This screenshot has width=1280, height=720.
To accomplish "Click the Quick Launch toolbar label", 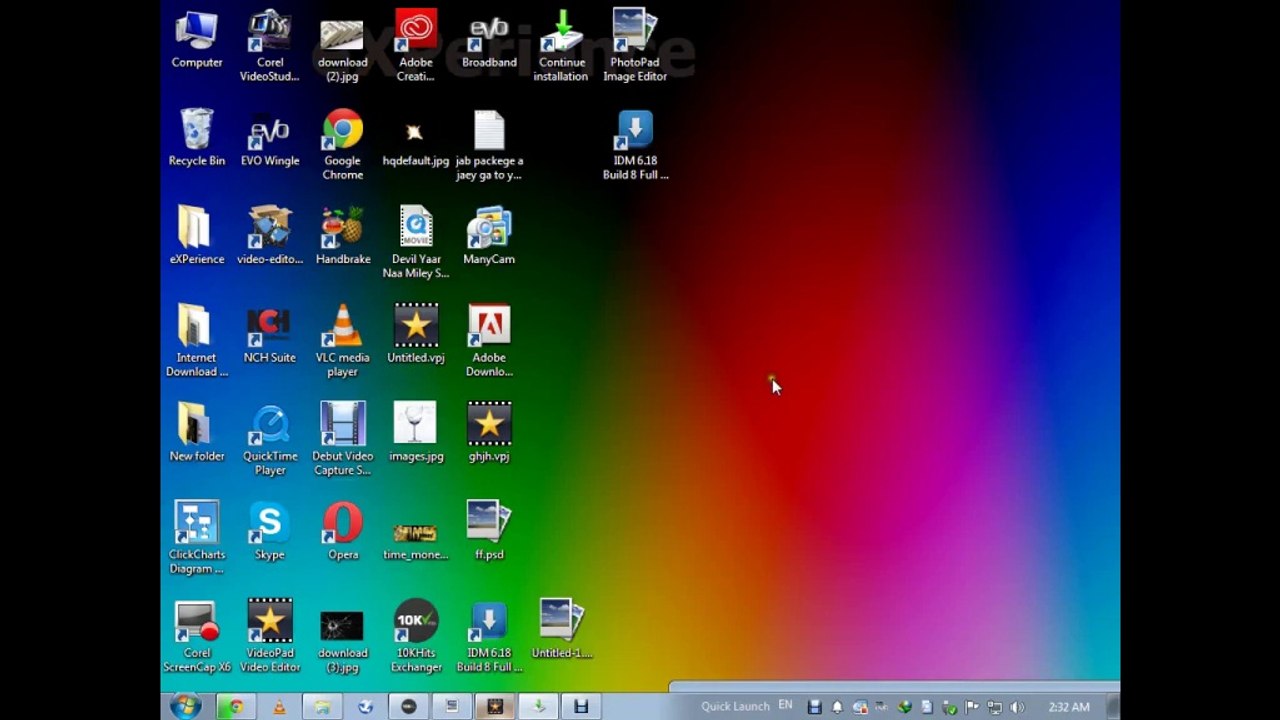I will [735, 706].
